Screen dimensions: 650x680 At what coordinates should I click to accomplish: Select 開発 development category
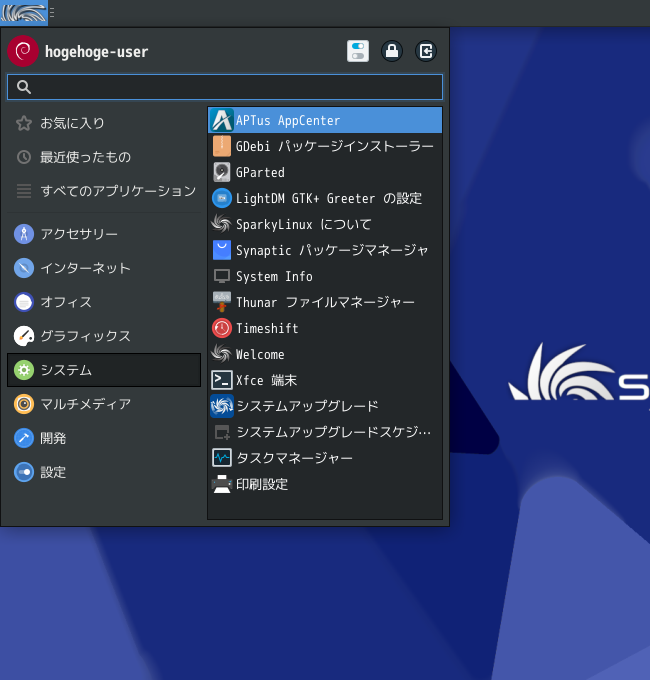pos(104,438)
